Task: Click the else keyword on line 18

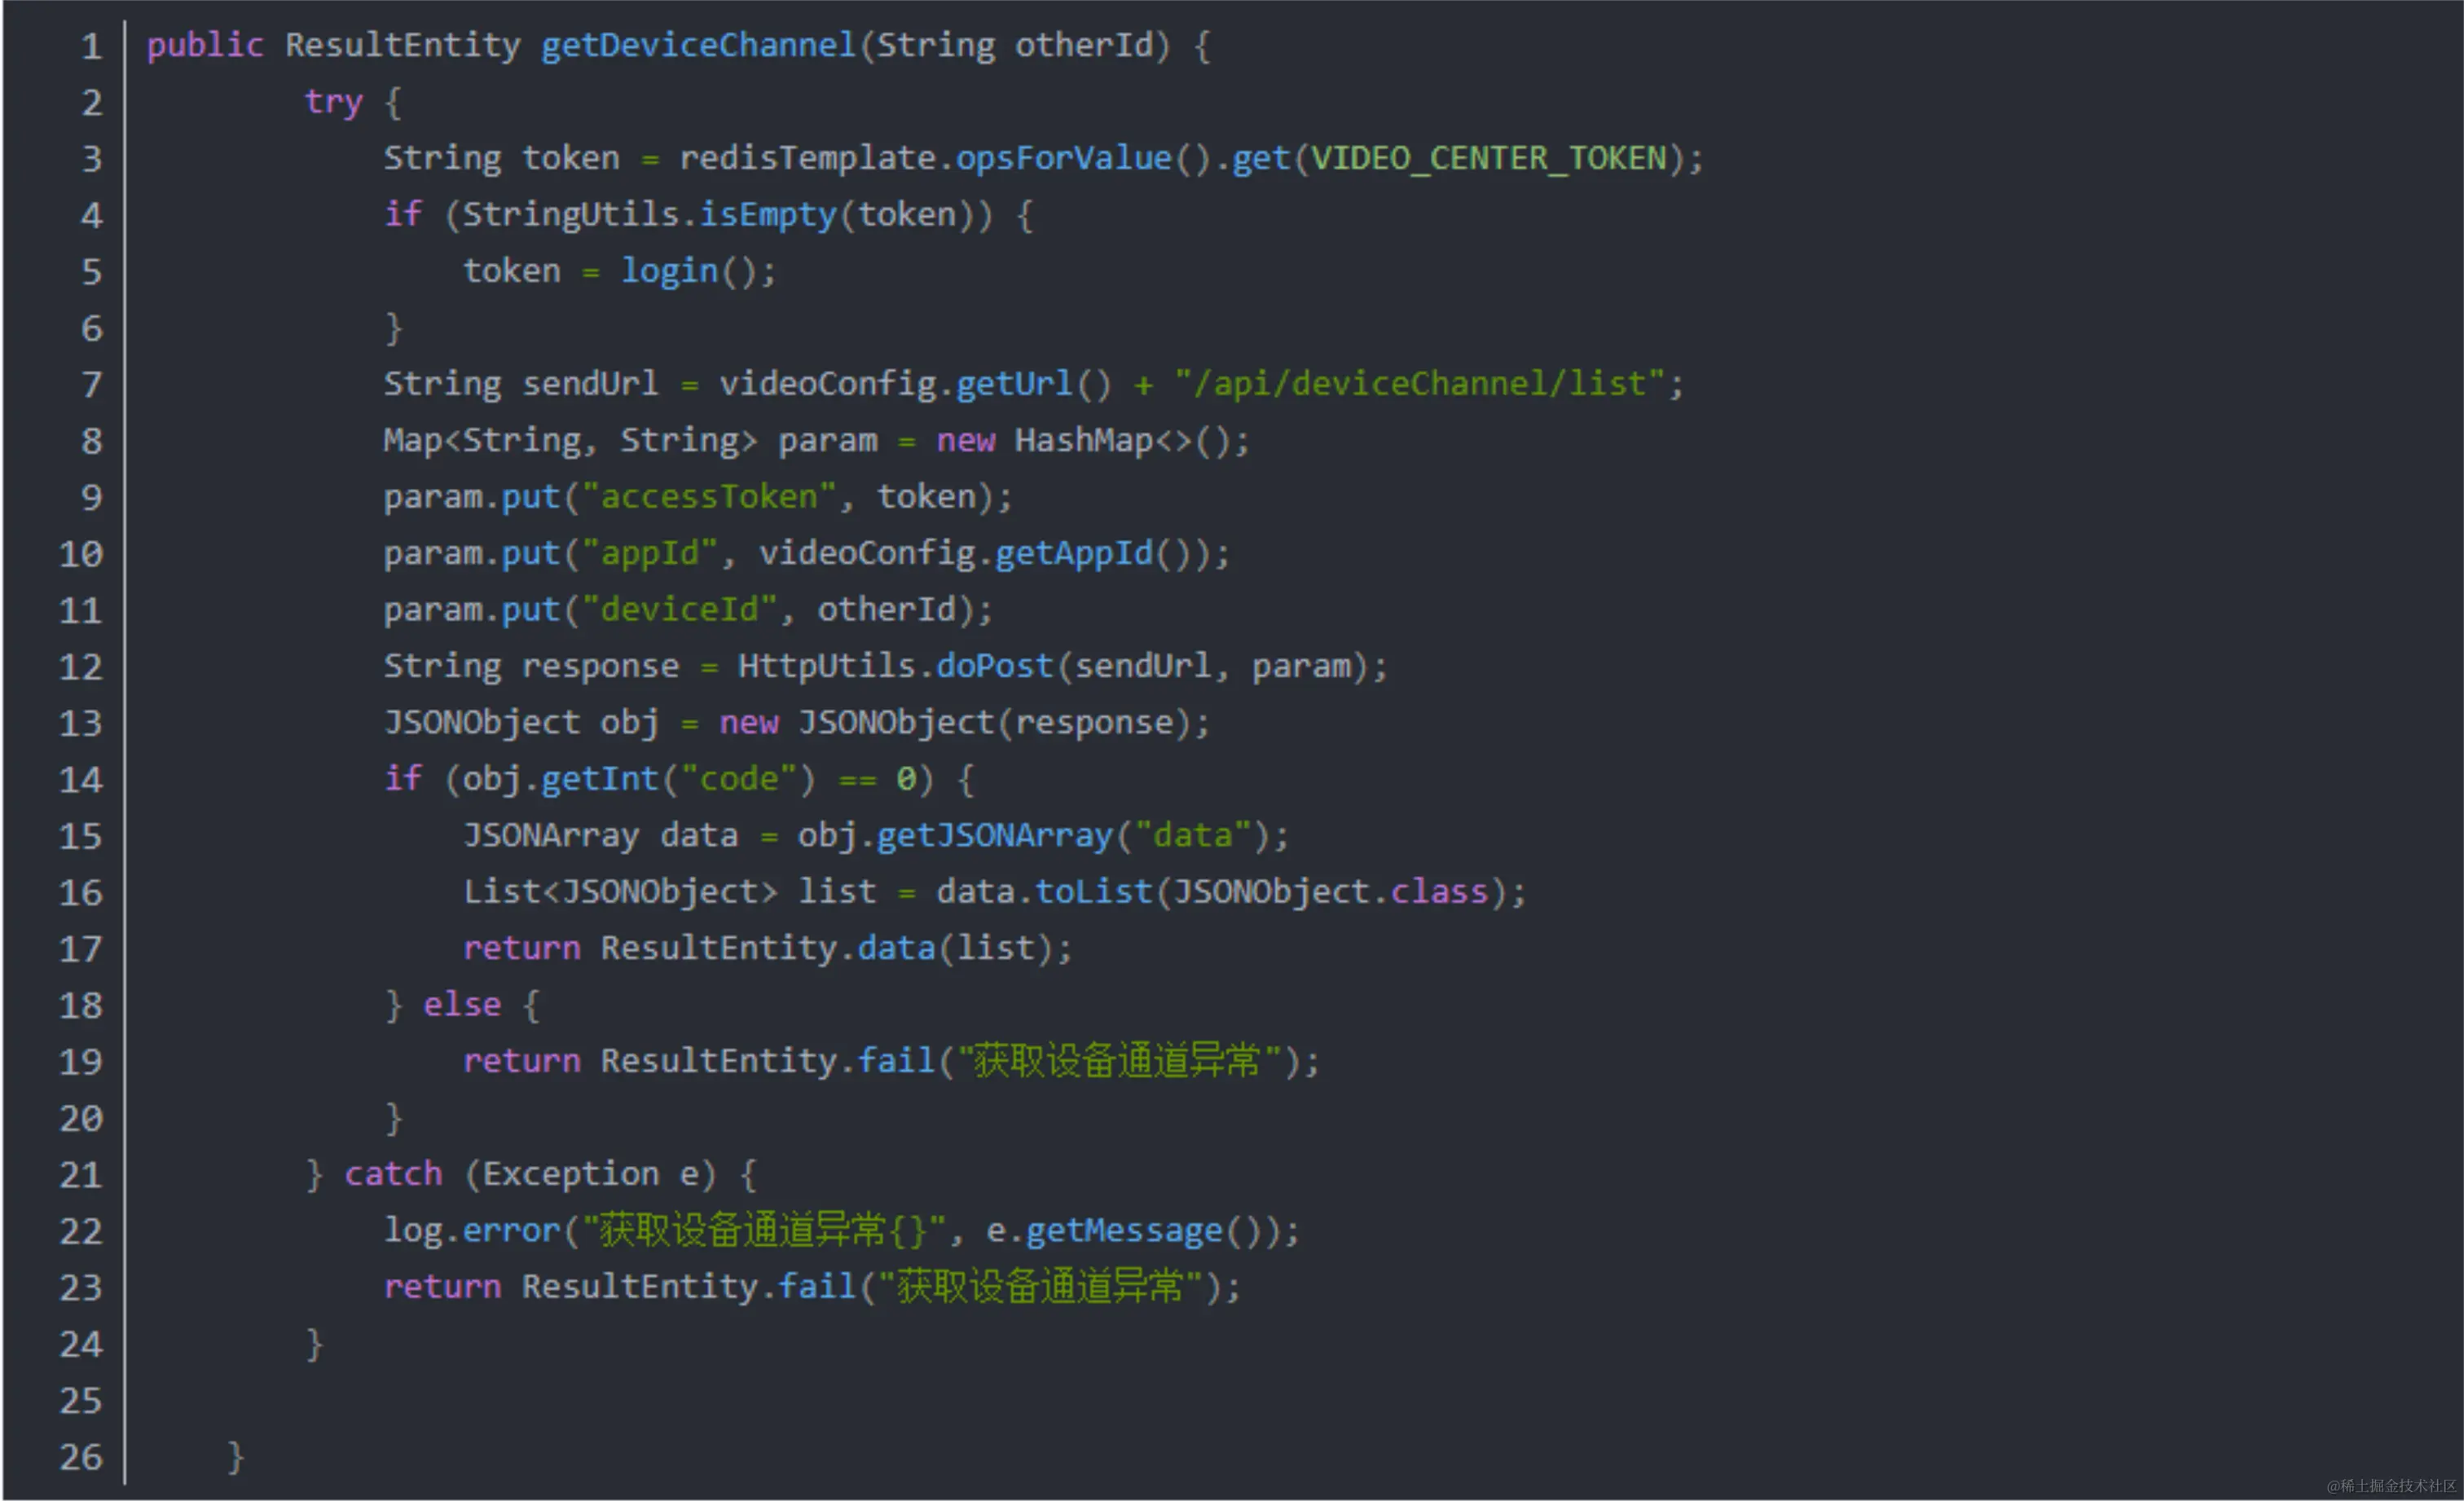Action: [x=461, y=1004]
